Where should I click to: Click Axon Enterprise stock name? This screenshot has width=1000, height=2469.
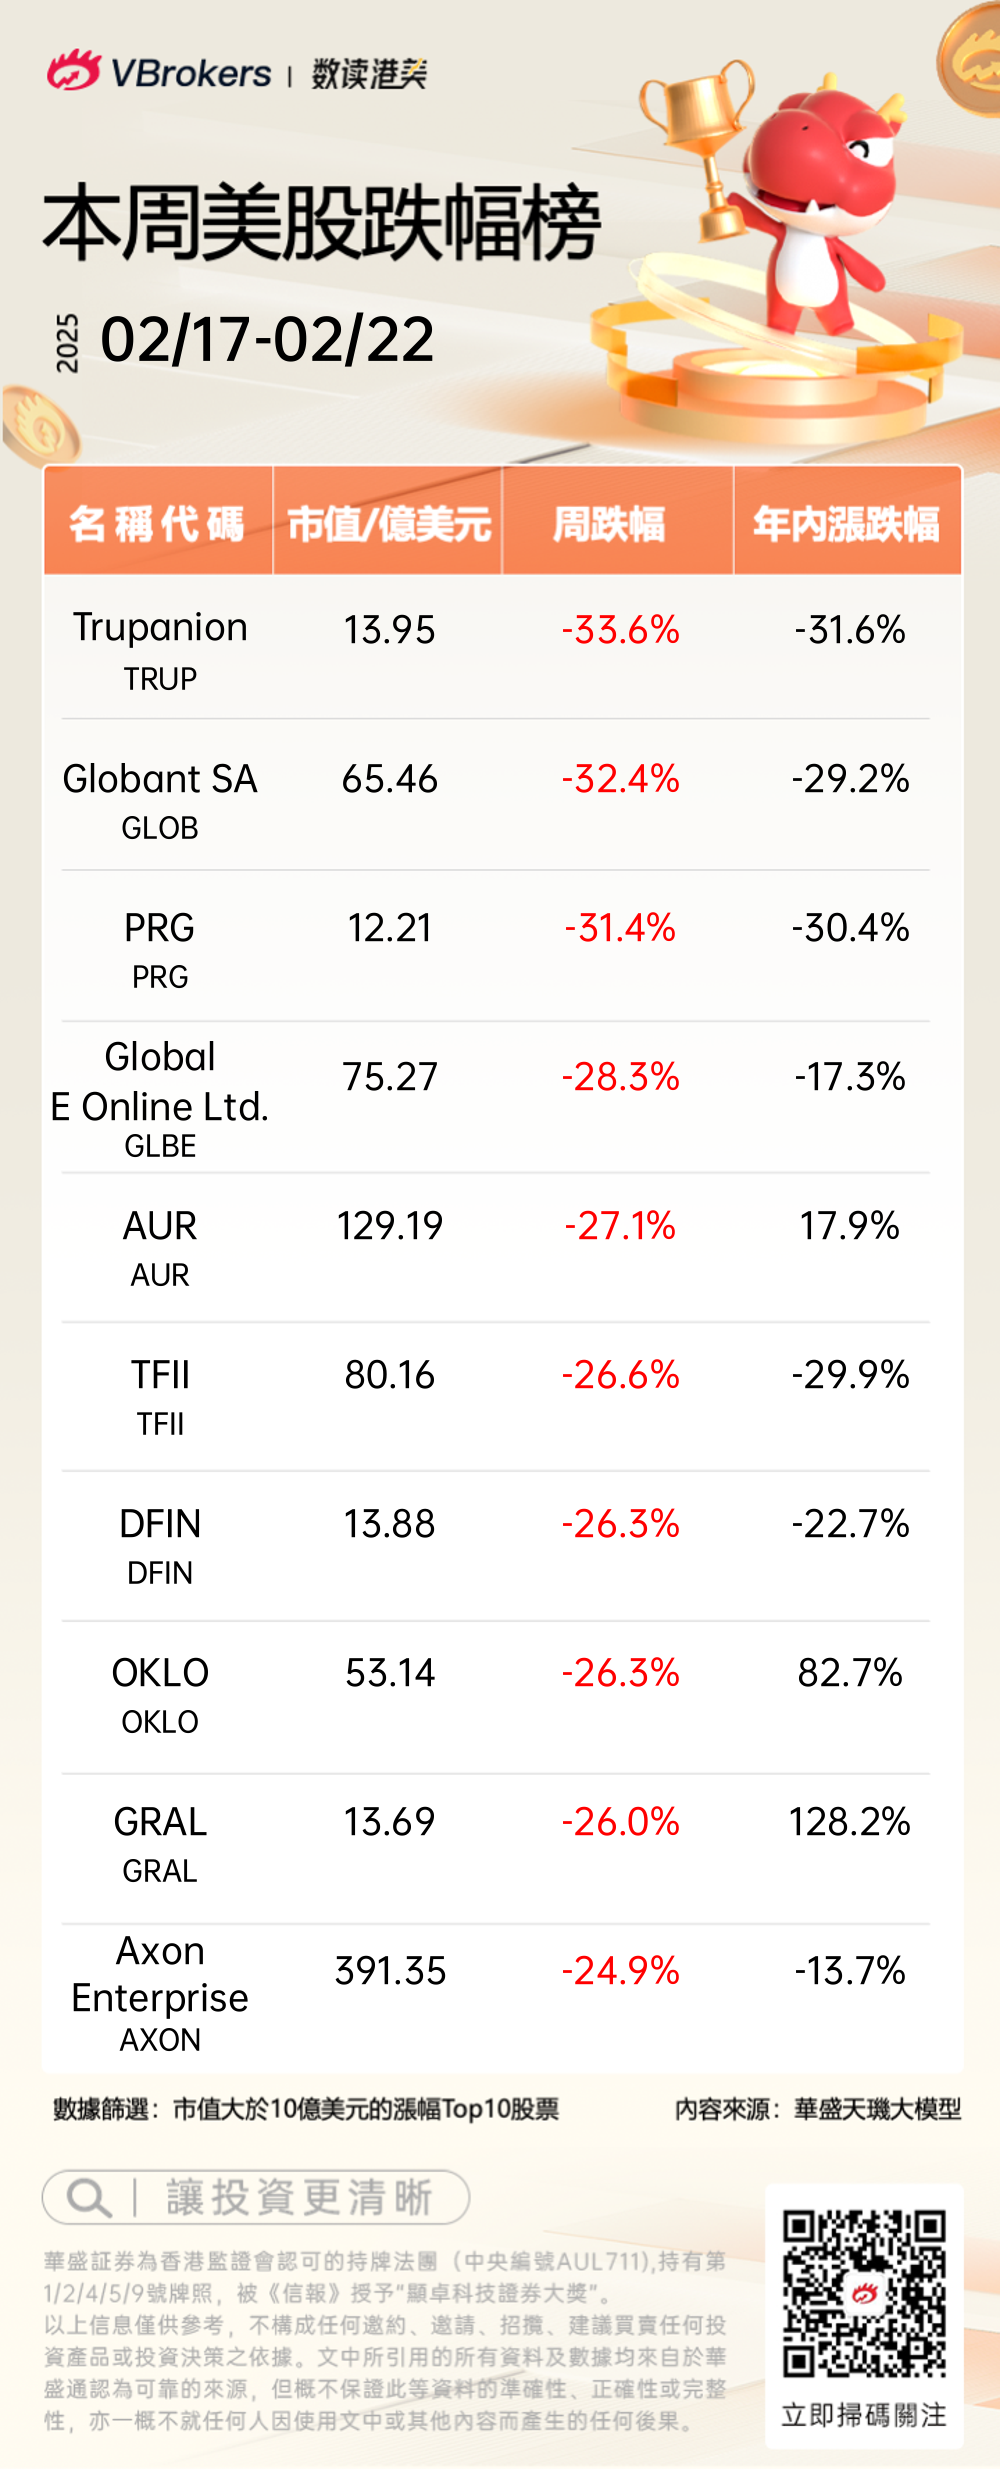(x=160, y=1974)
